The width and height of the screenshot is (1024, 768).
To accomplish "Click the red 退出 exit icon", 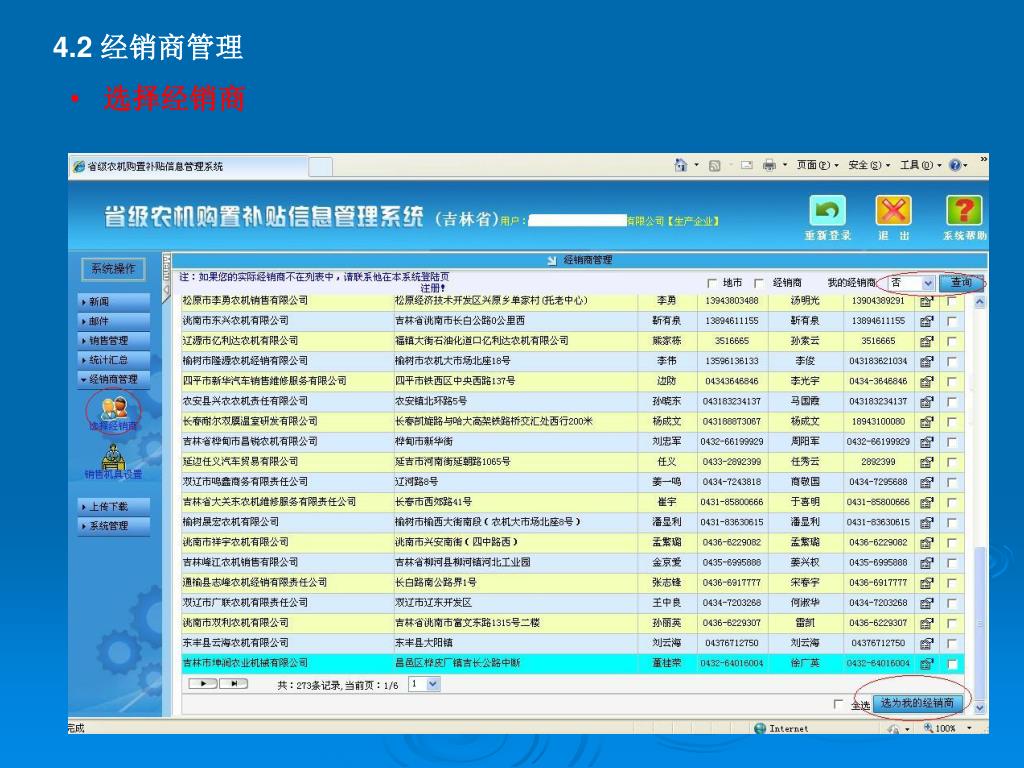I will [x=893, y=211].
